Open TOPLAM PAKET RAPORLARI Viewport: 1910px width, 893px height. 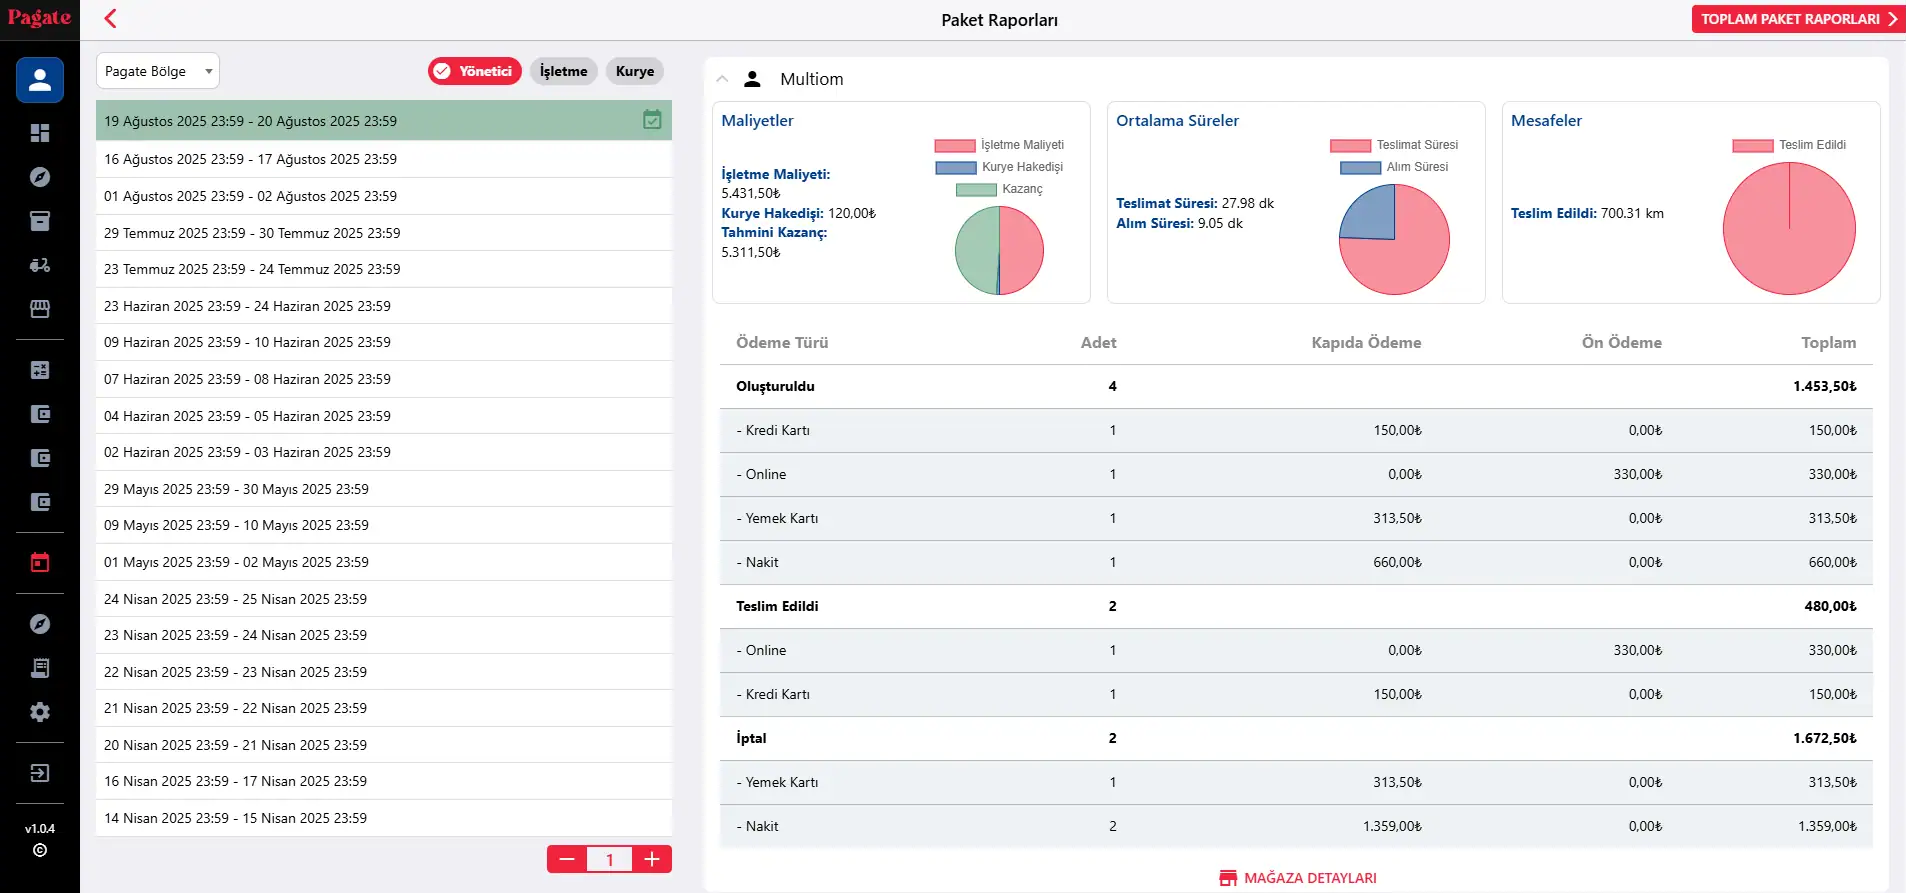tap(1798, 19)
